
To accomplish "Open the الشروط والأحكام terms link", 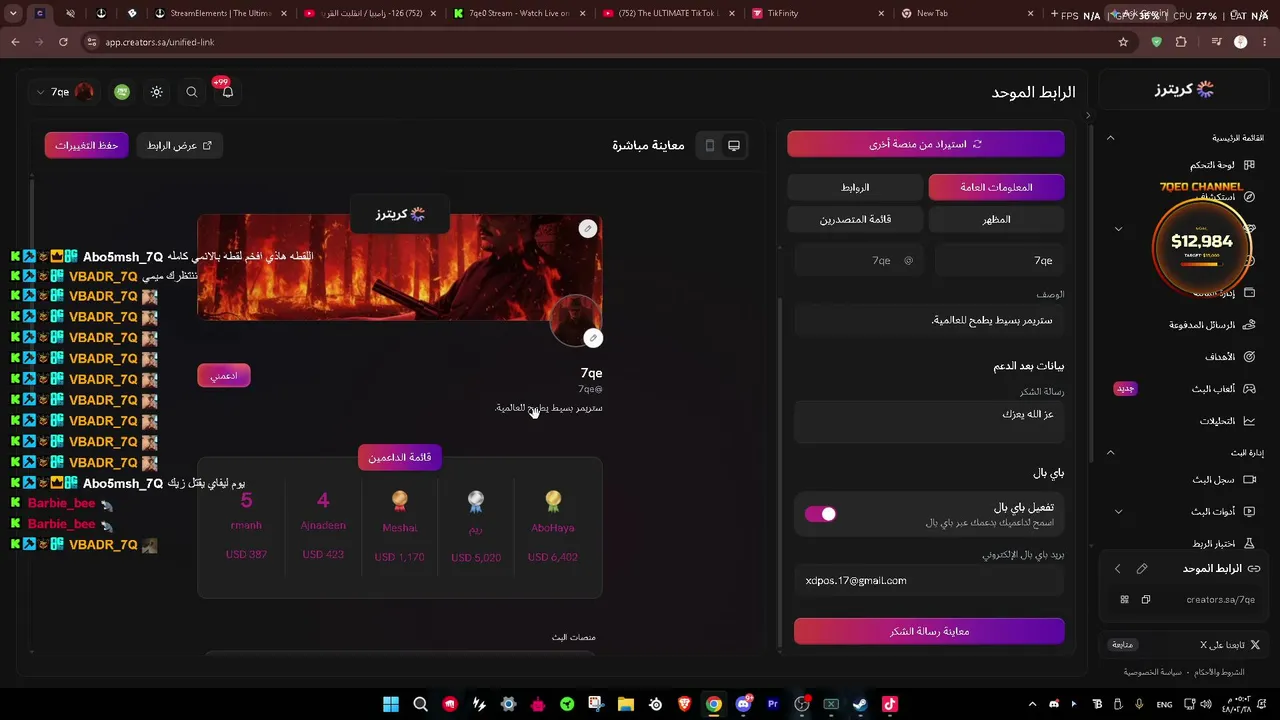I will 1220,672.
